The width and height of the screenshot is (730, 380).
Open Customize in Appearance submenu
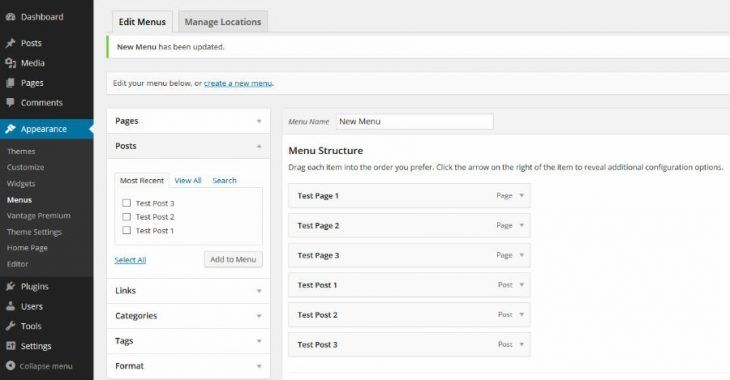click(x=25, y=167)
